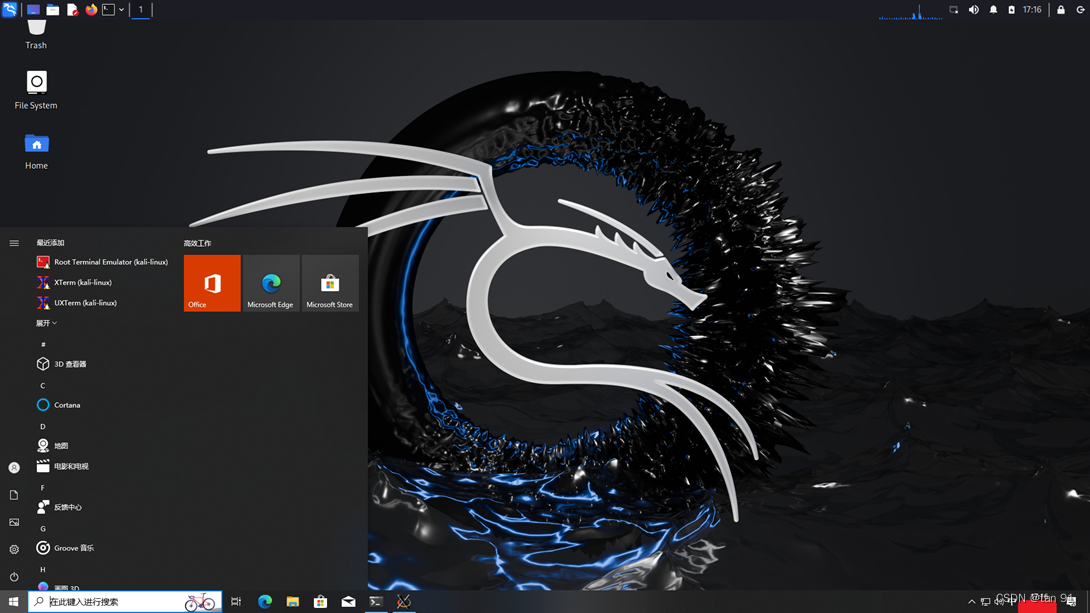Viewport: 1090px width, 613px height.
Task: Click the show desktop icon in Kali panel
Action: [33, 10]
